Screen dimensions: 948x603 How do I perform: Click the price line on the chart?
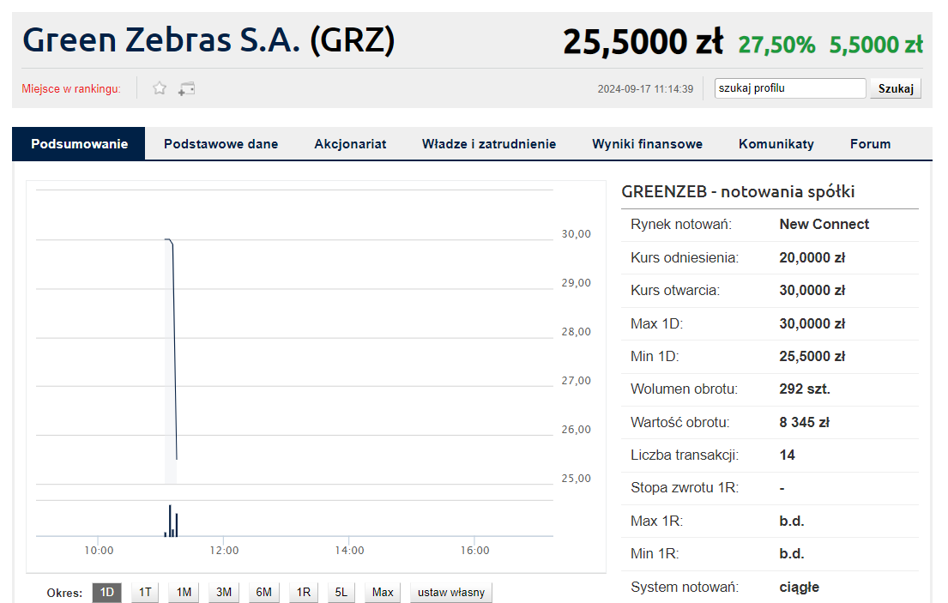[175, 351]
